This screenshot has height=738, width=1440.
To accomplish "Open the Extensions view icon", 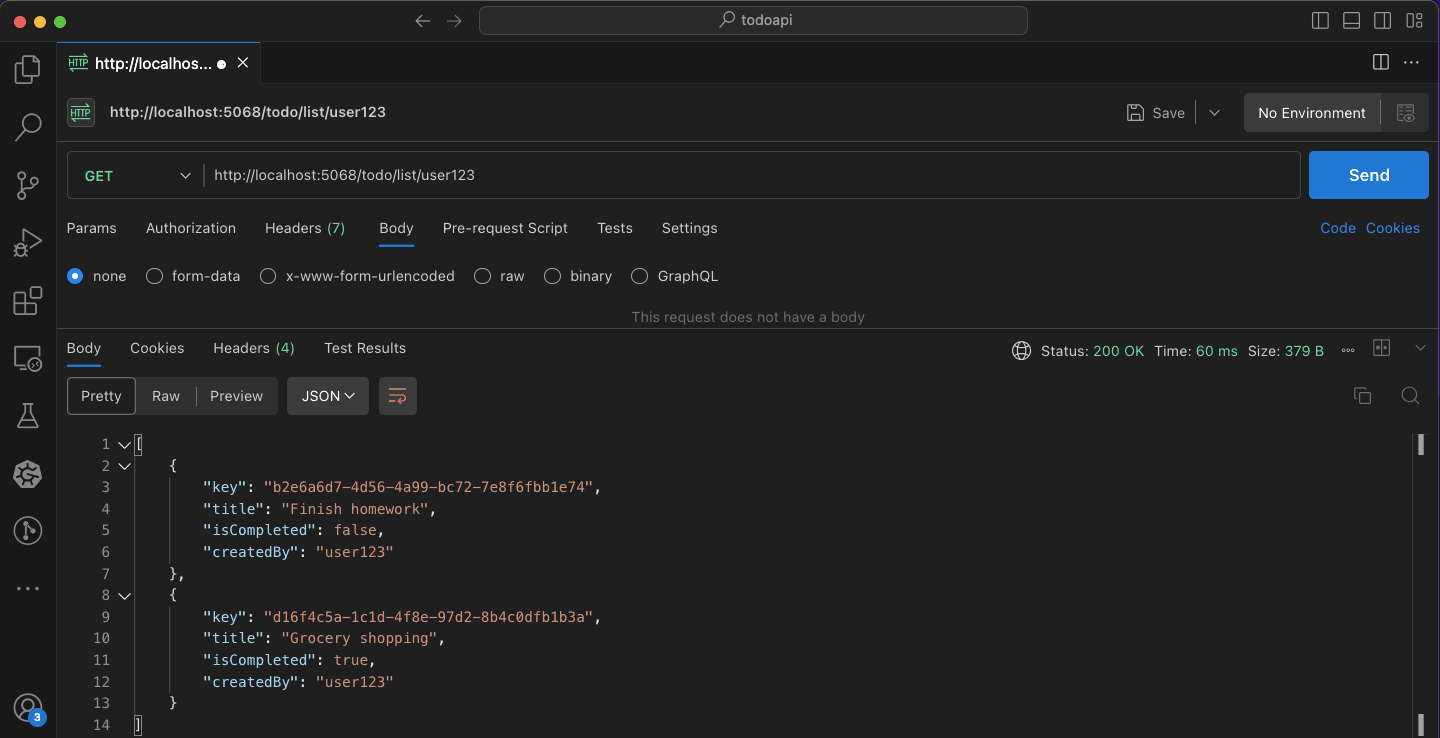I will pyautogui.click(x=28, y=301).
